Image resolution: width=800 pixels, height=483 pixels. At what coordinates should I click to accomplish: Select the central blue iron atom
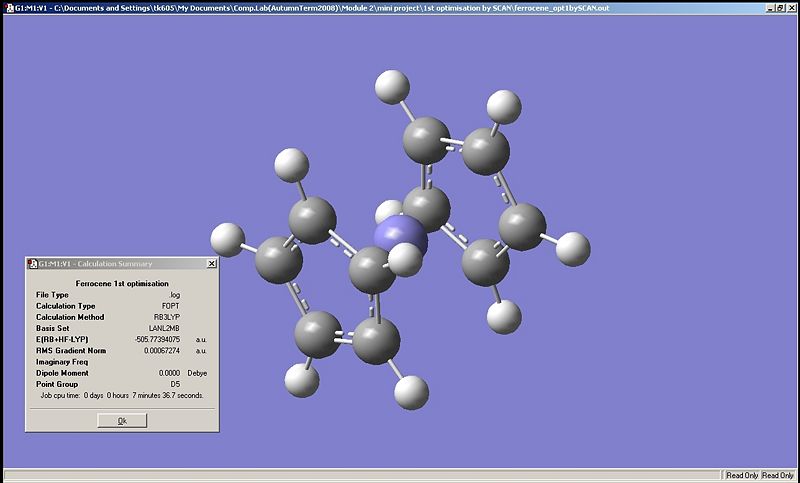click(396, 234)
